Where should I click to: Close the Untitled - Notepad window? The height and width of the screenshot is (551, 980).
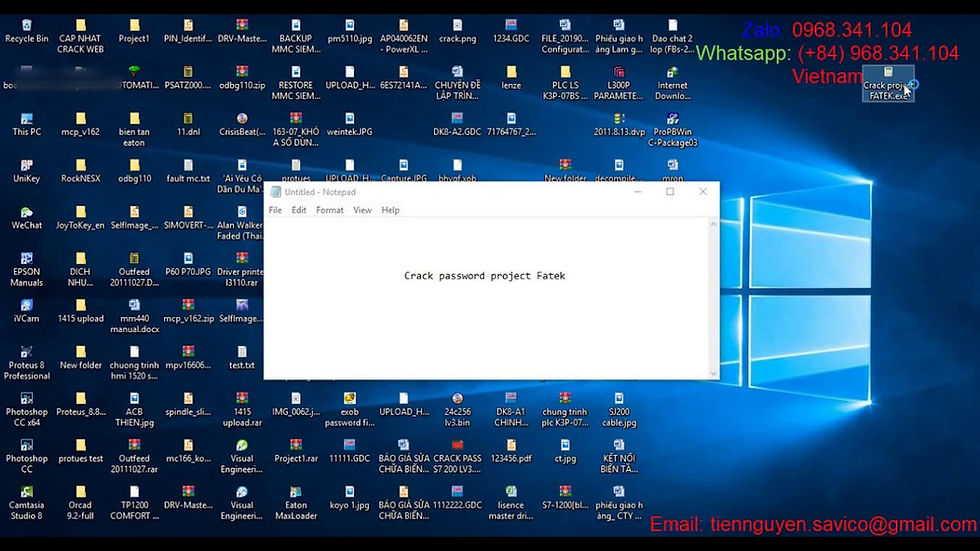point(703,191)
